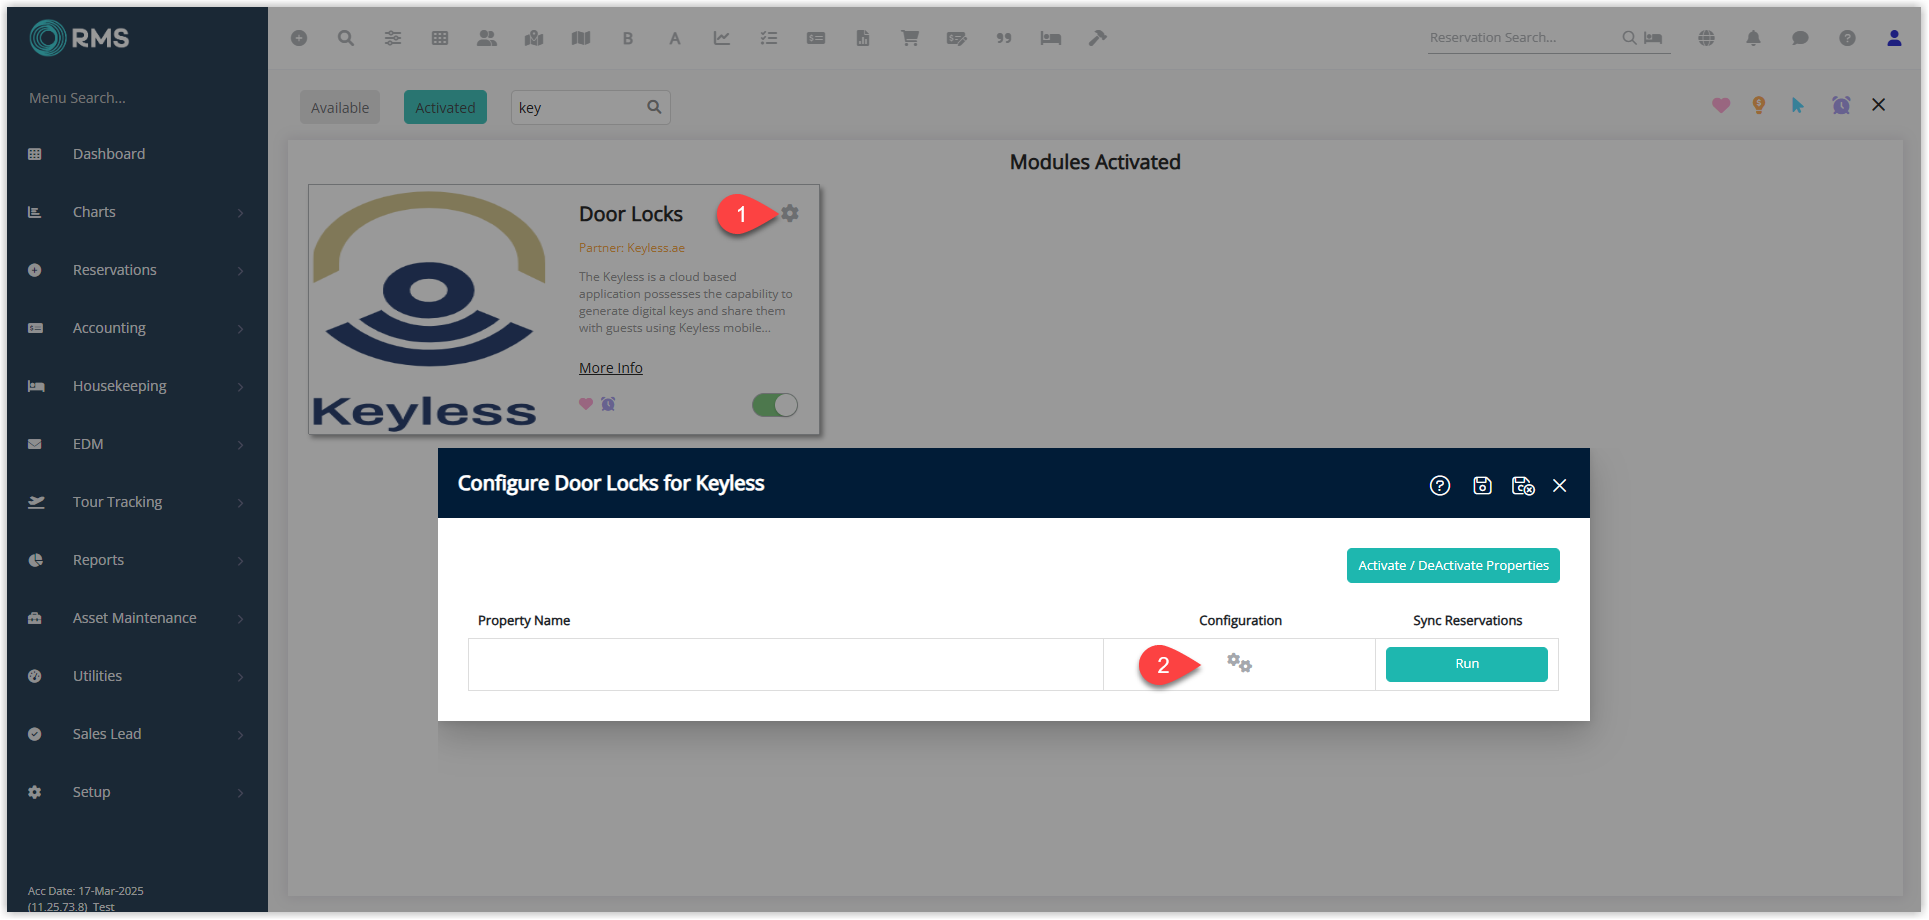This screenshot has height=920, width=1929.
Task: Click the globe icon in header
Action: 1707,38
